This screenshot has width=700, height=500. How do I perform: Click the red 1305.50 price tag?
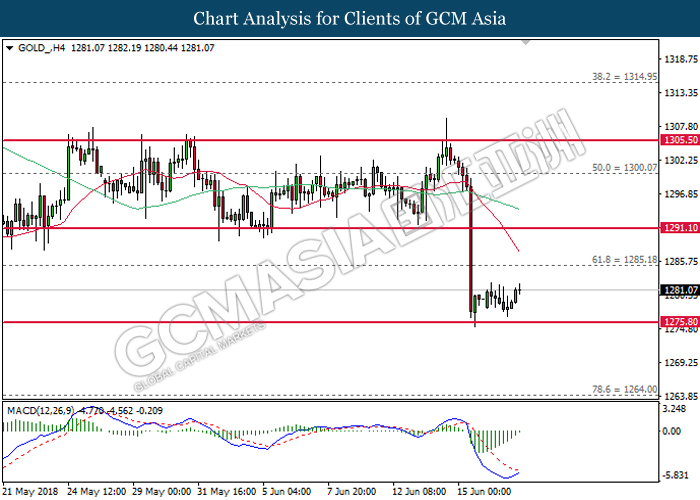click(x=680, y=140)
